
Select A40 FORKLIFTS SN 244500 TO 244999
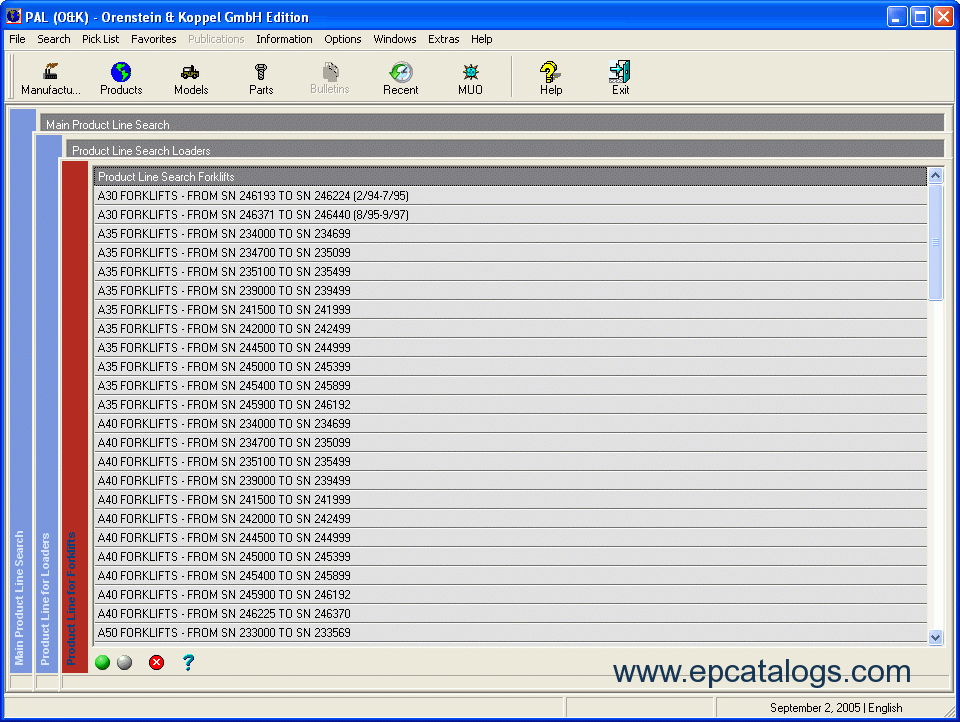click(x=510, y=538)
